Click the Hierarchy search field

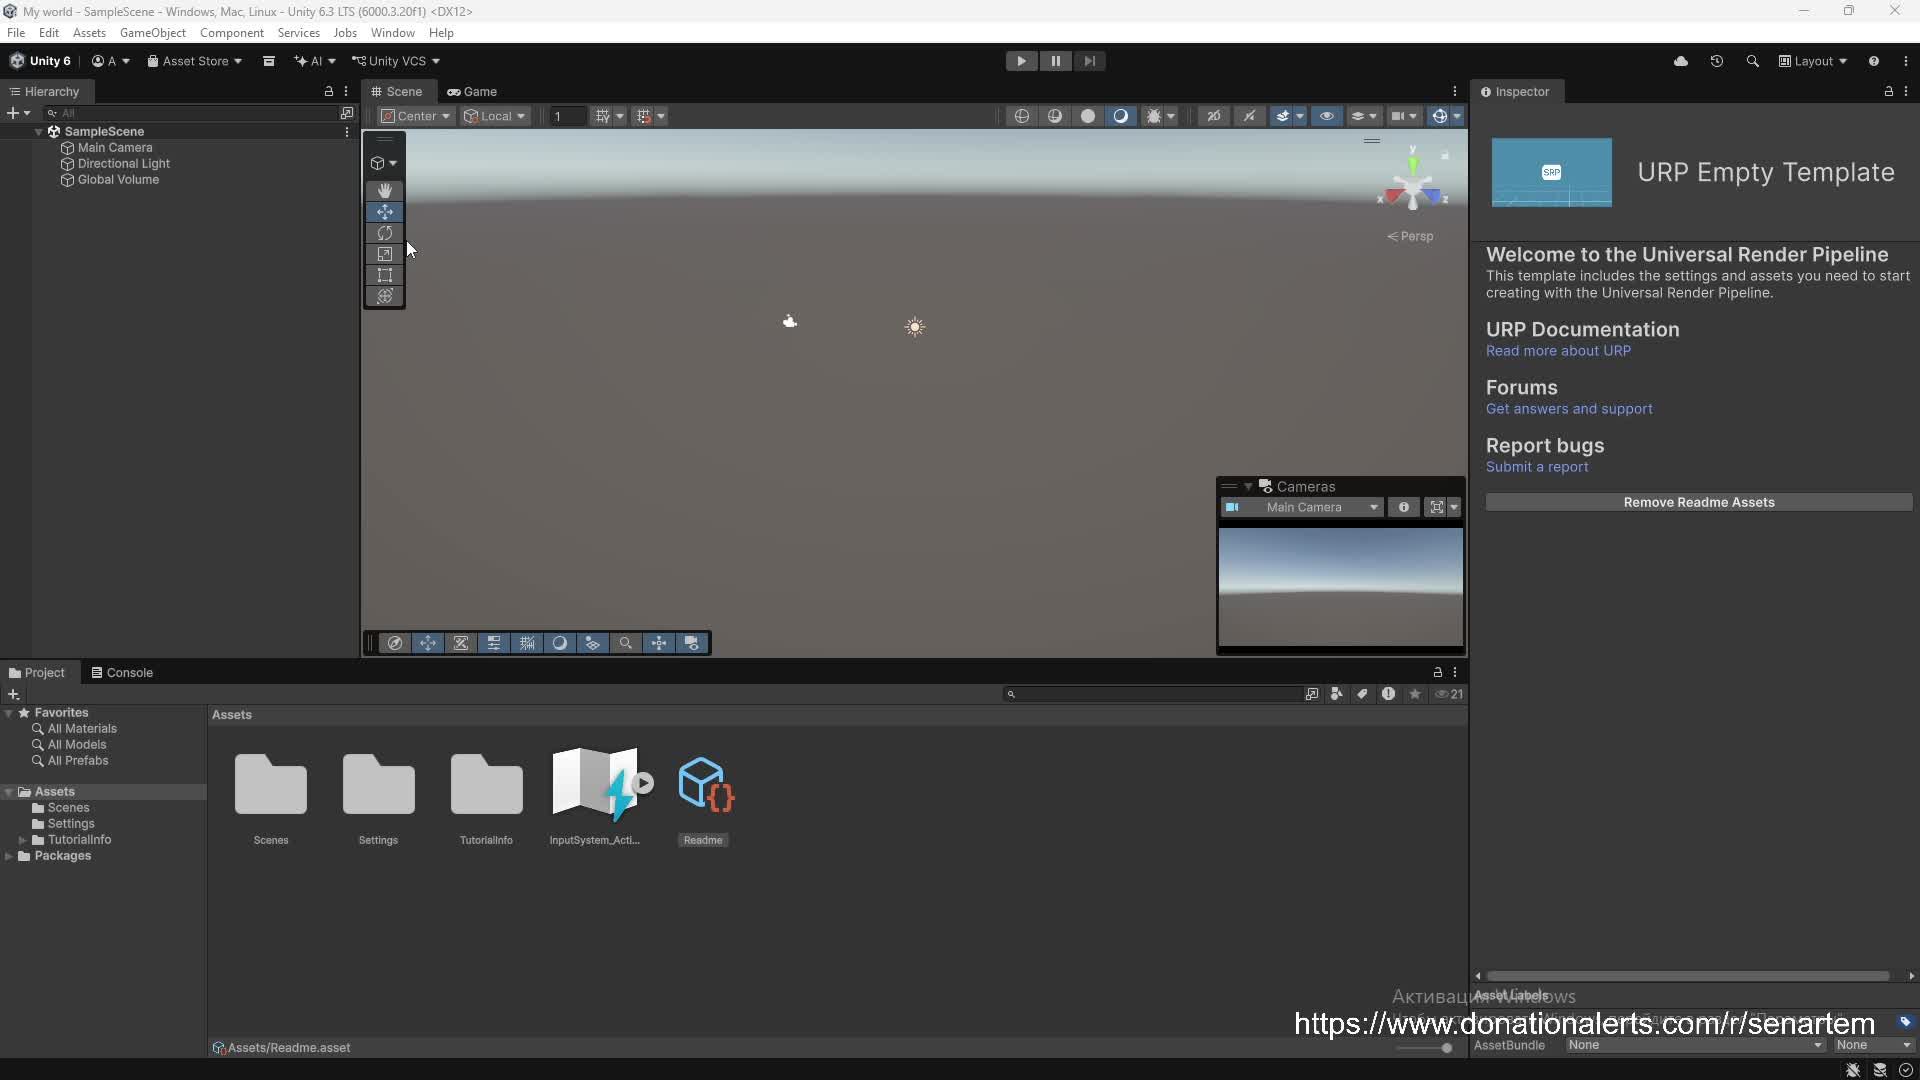click(x=190, y=113)
